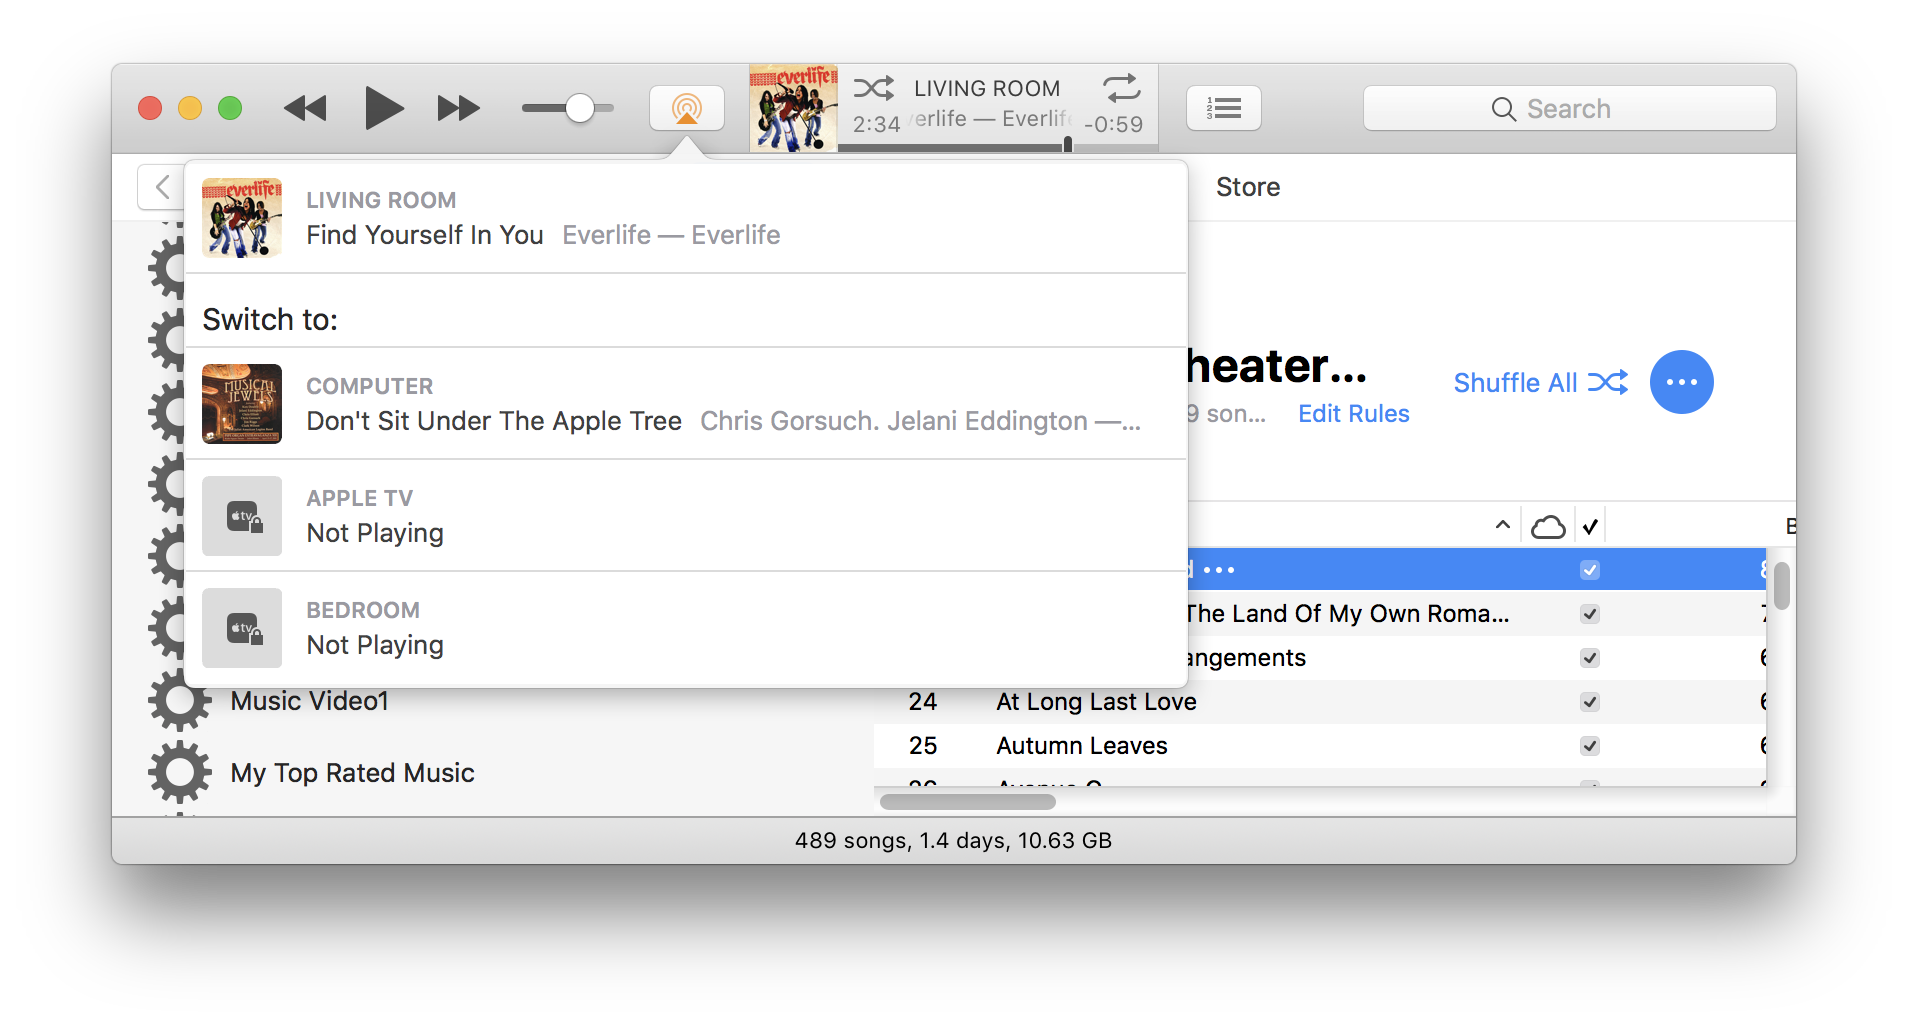
Task: Click the gear icon beside My Top Rated Music
Action: pyautogui.click(x=180, y=773)
